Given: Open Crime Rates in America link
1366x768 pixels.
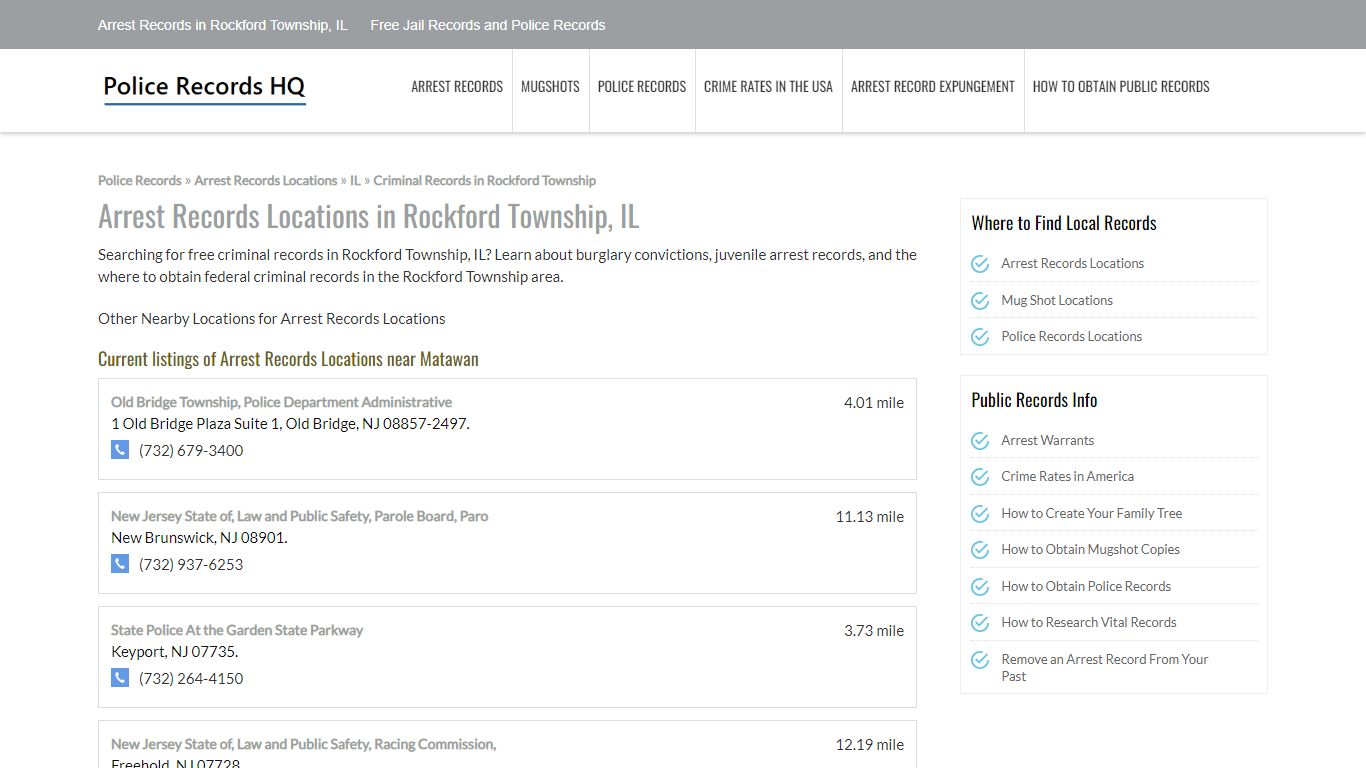Looking at the screenshot, I should (x=1067, y=477).
